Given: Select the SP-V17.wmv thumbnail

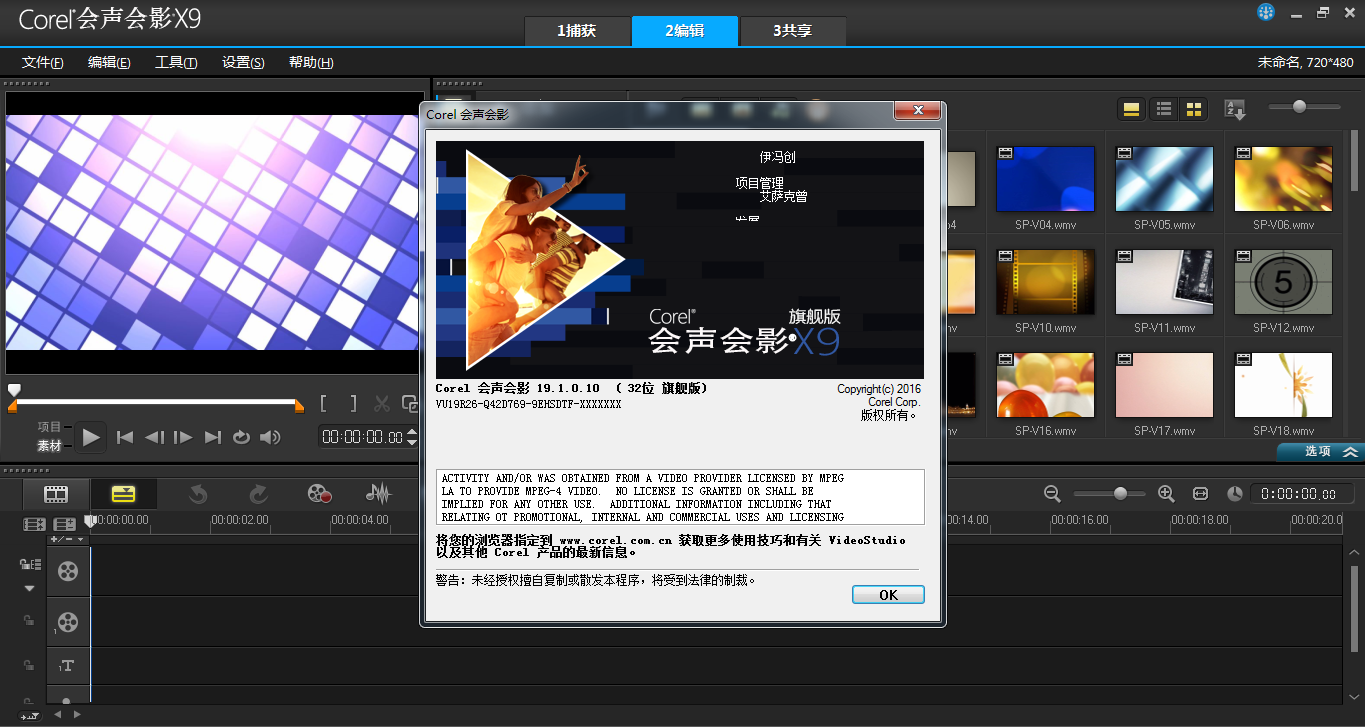Looking at the screenshot, I should point(1164,385).
